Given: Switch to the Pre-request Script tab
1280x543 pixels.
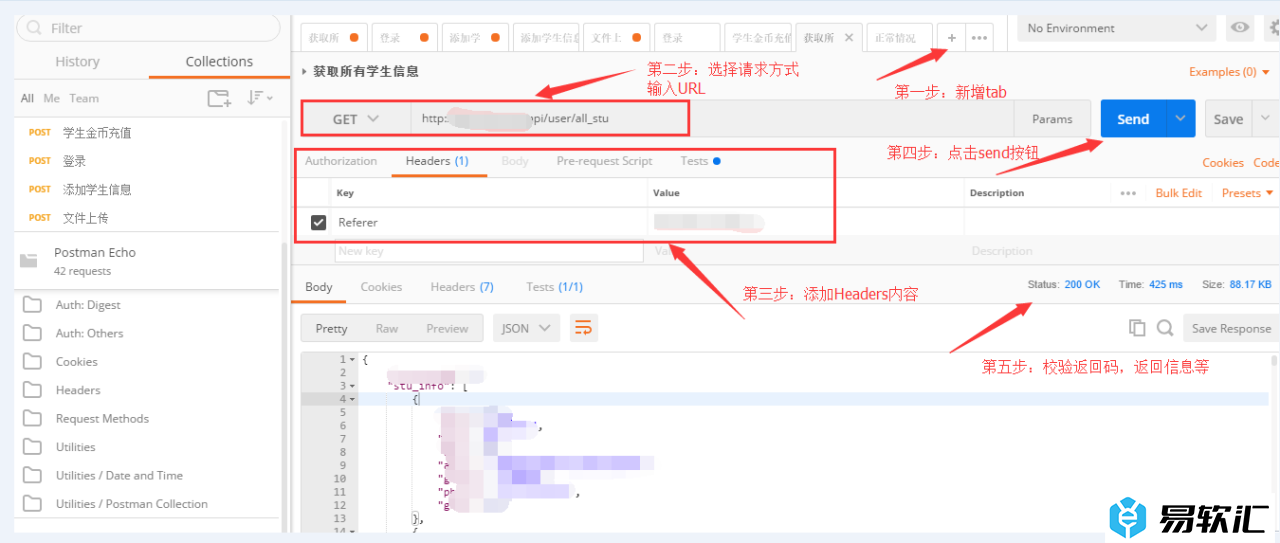Looking at the screenshot, I should (604, 161).
